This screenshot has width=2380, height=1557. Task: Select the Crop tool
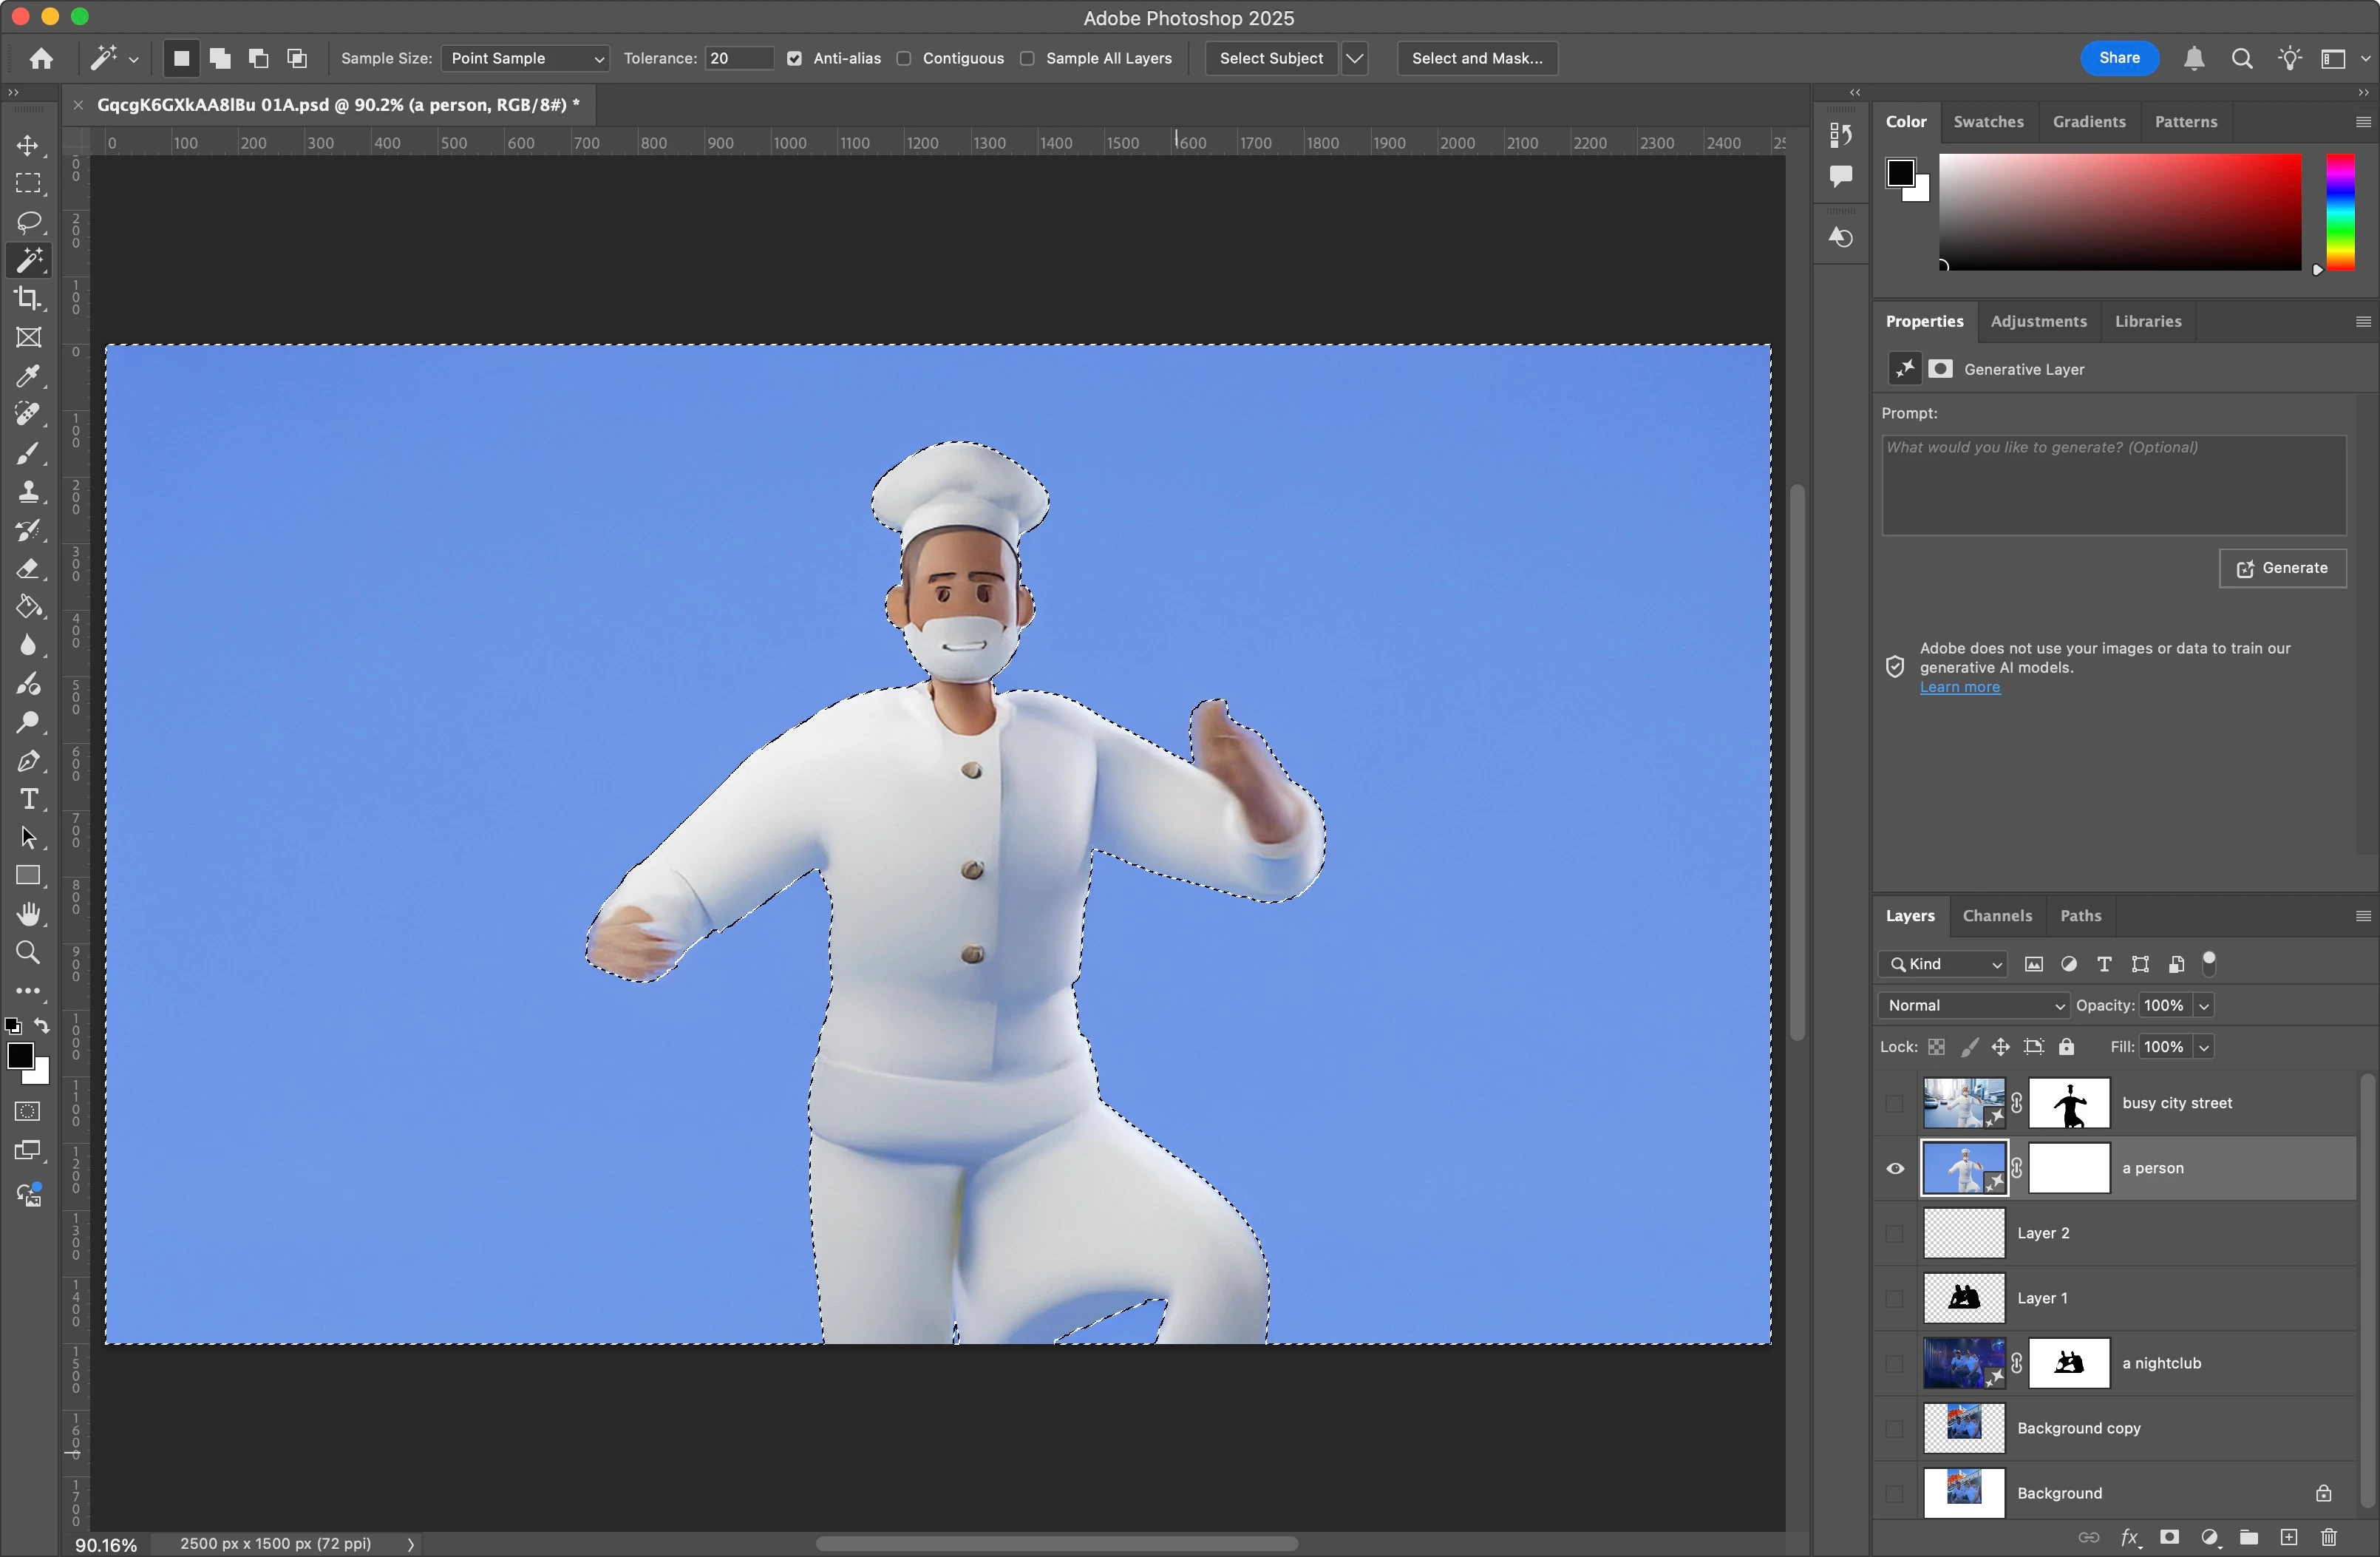(x=28, y=299)
